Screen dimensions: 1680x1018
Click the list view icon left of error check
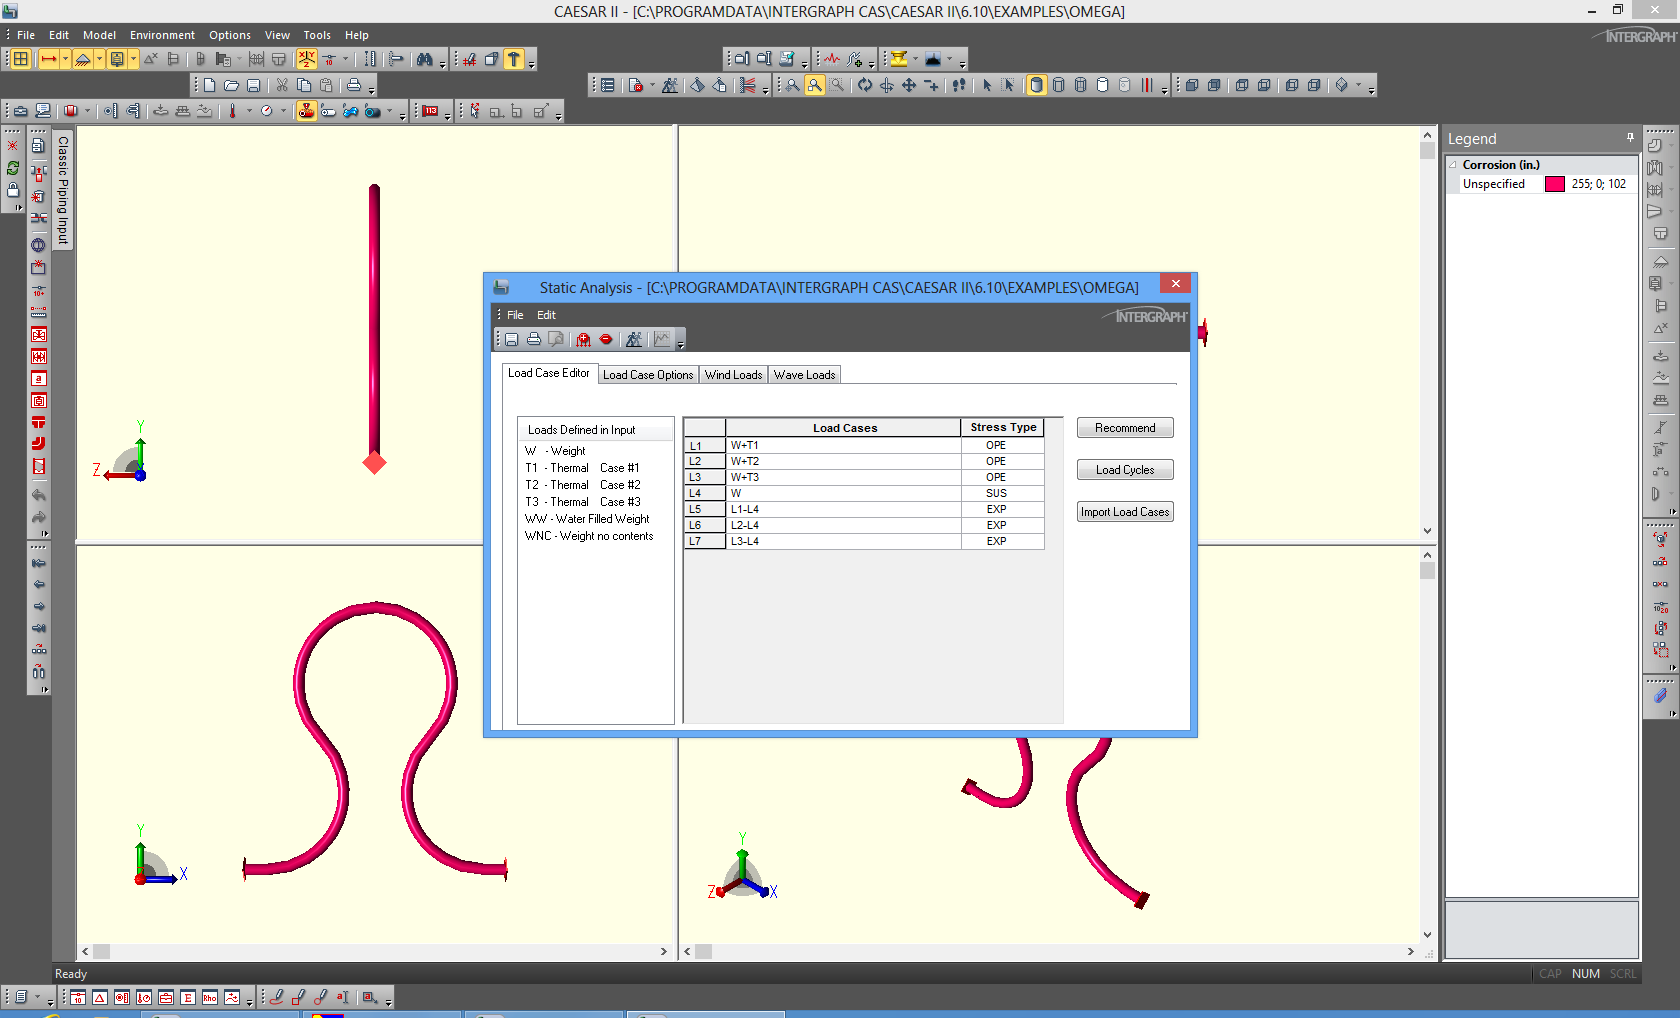coord(608,85)
